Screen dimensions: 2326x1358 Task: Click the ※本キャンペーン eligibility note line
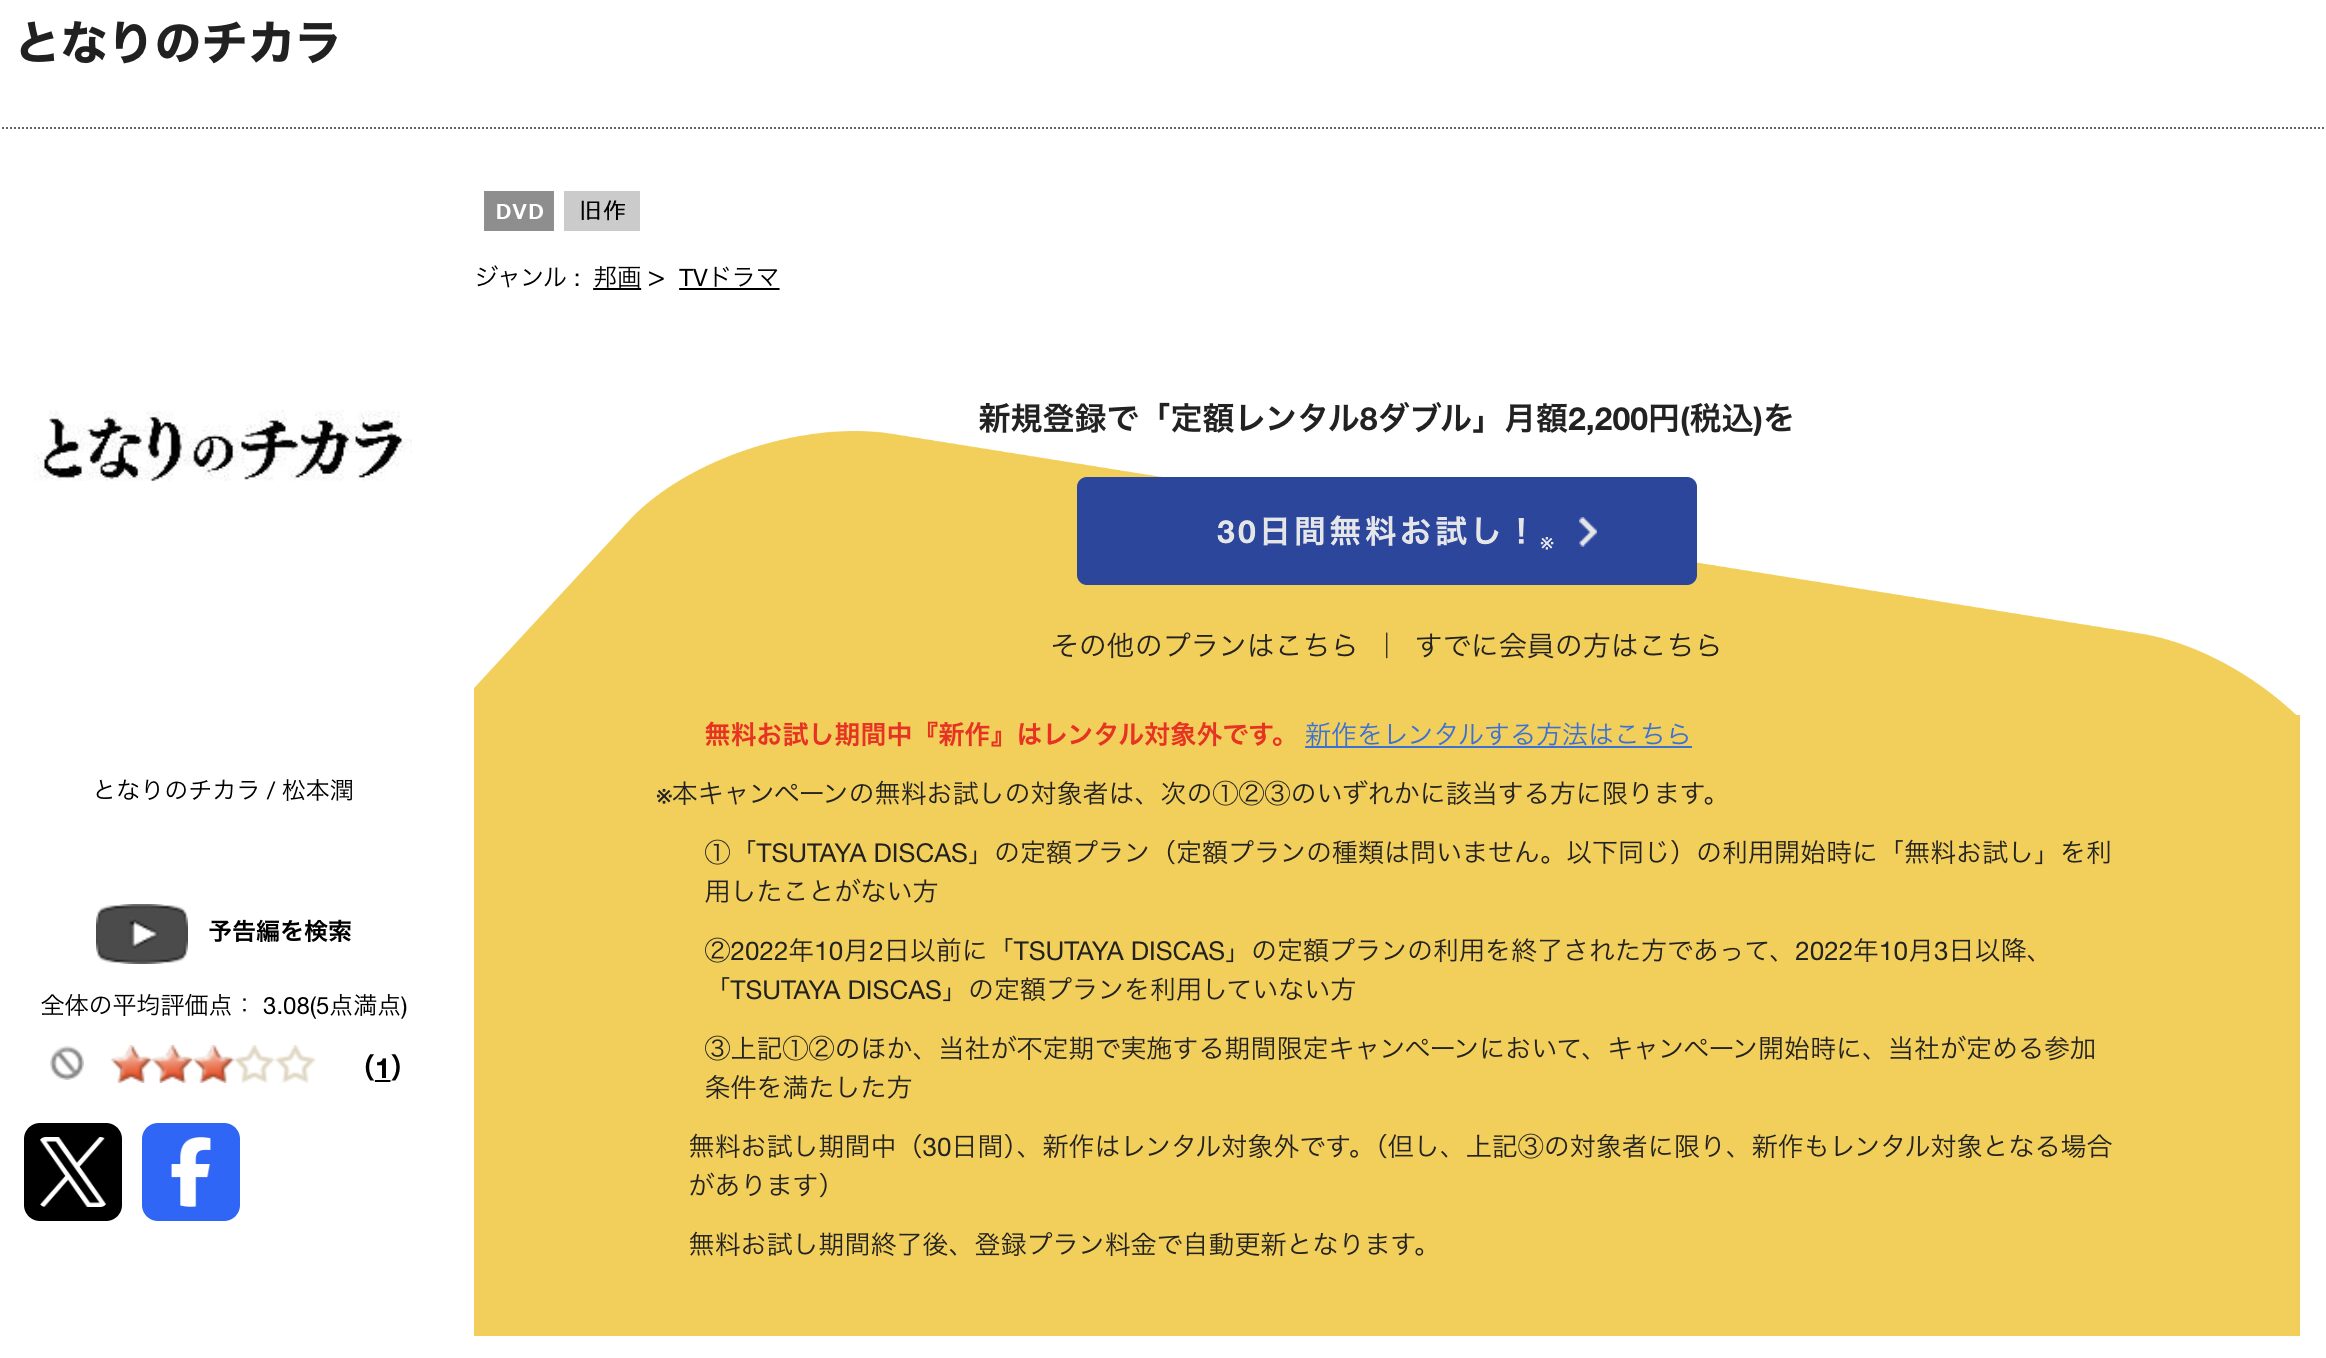tap(1187, 793)
